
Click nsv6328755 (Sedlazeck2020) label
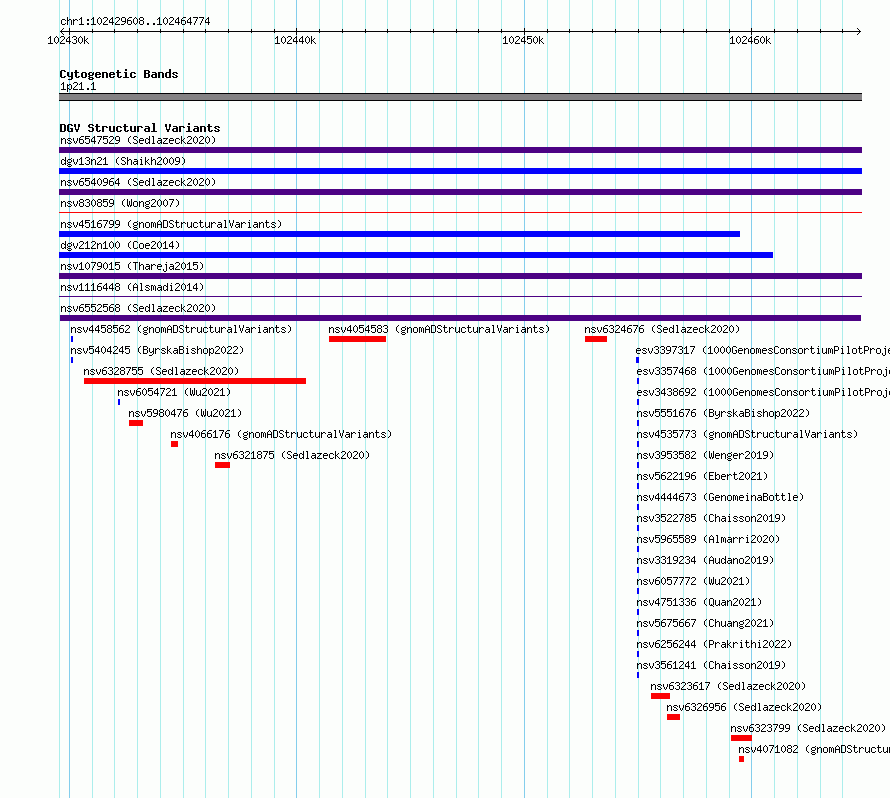161,371
